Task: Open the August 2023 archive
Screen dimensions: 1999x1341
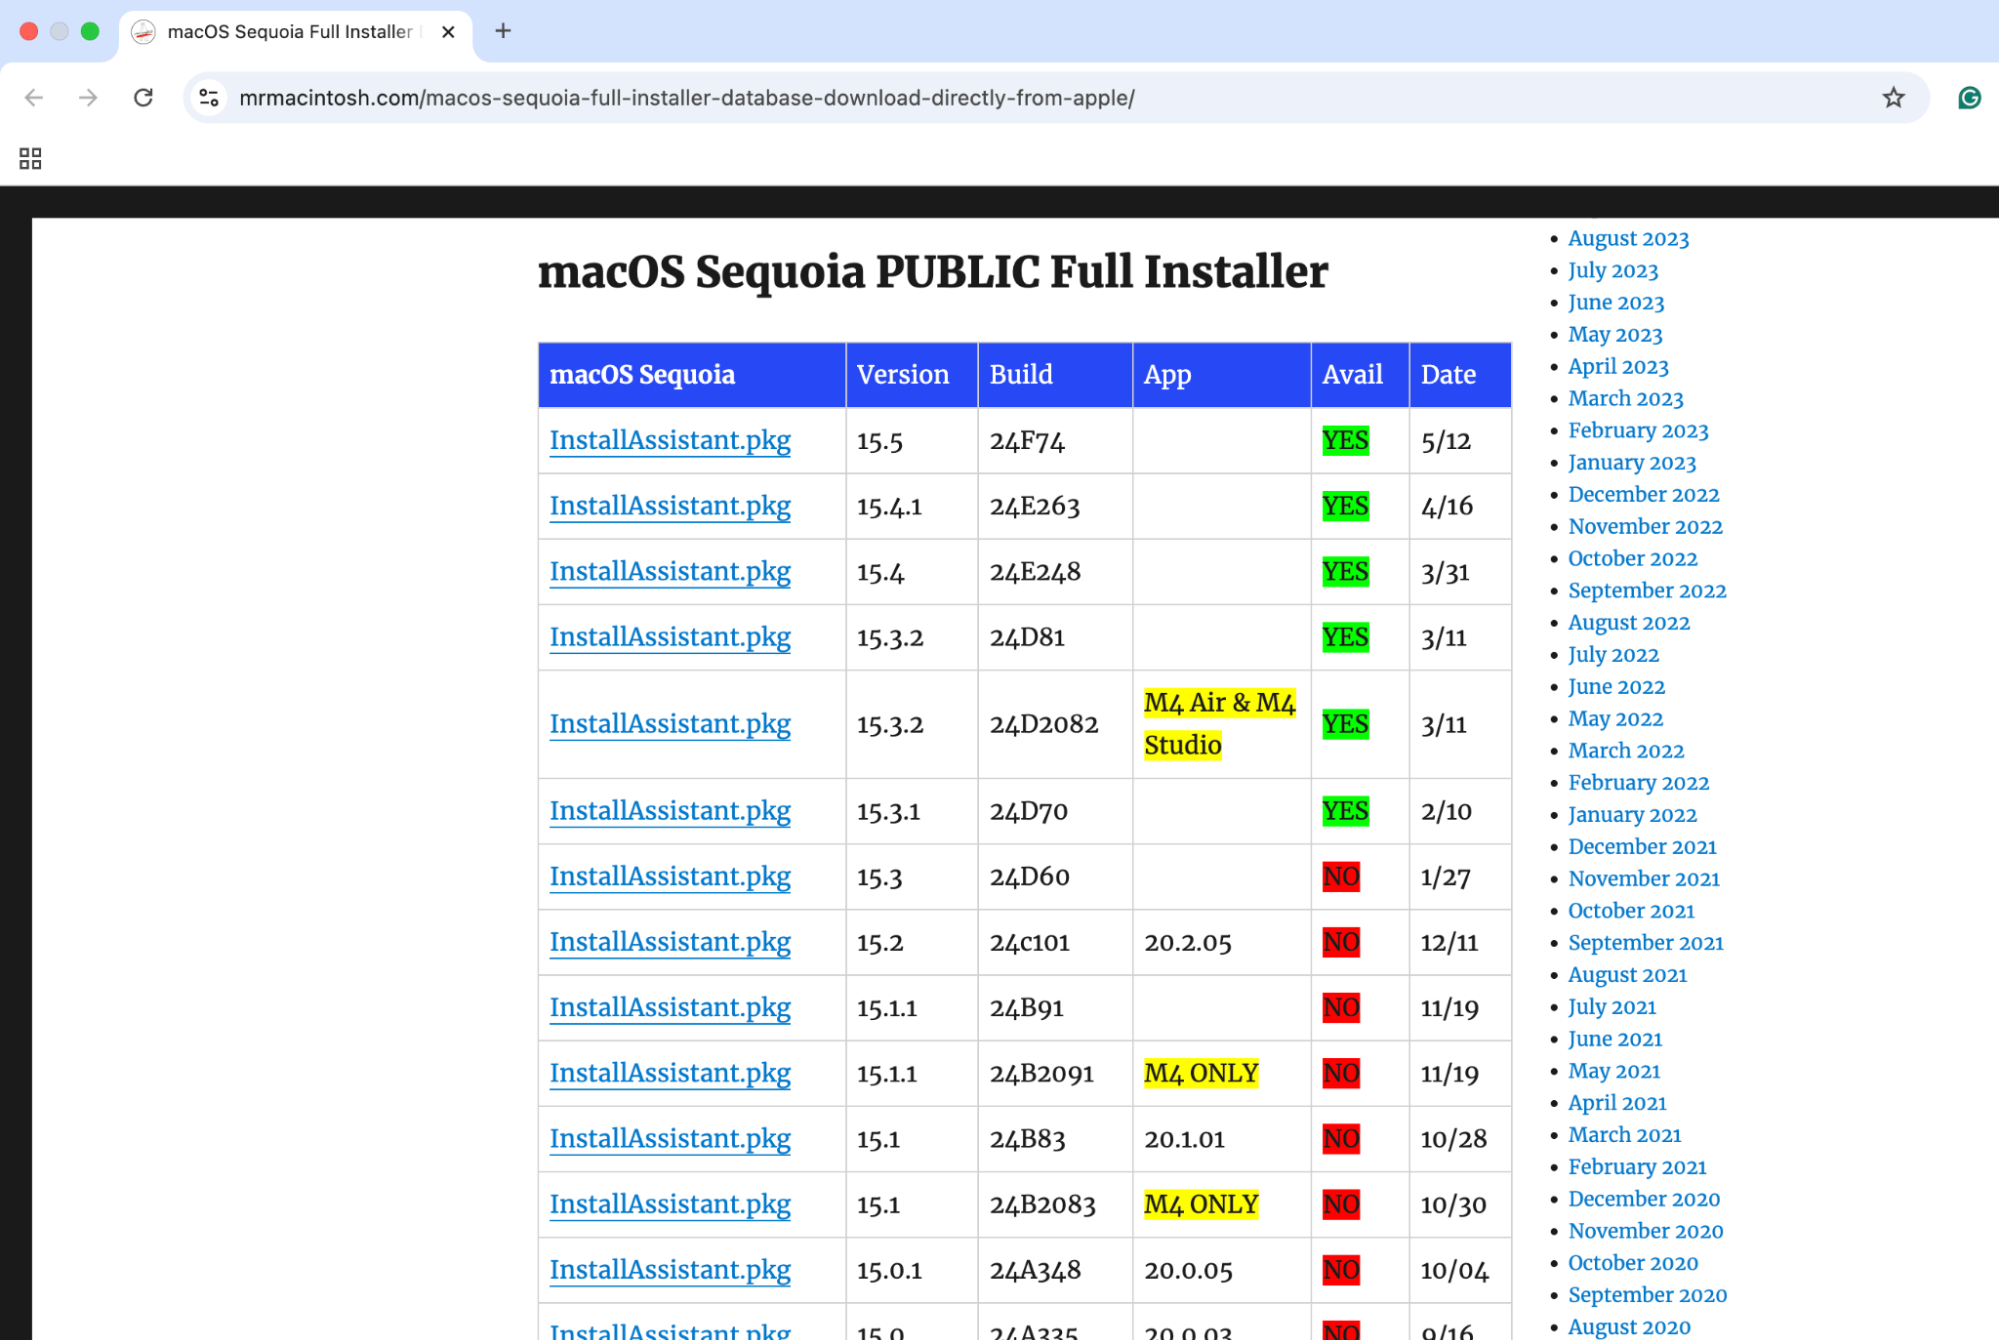Action: tap(1628, 238)
